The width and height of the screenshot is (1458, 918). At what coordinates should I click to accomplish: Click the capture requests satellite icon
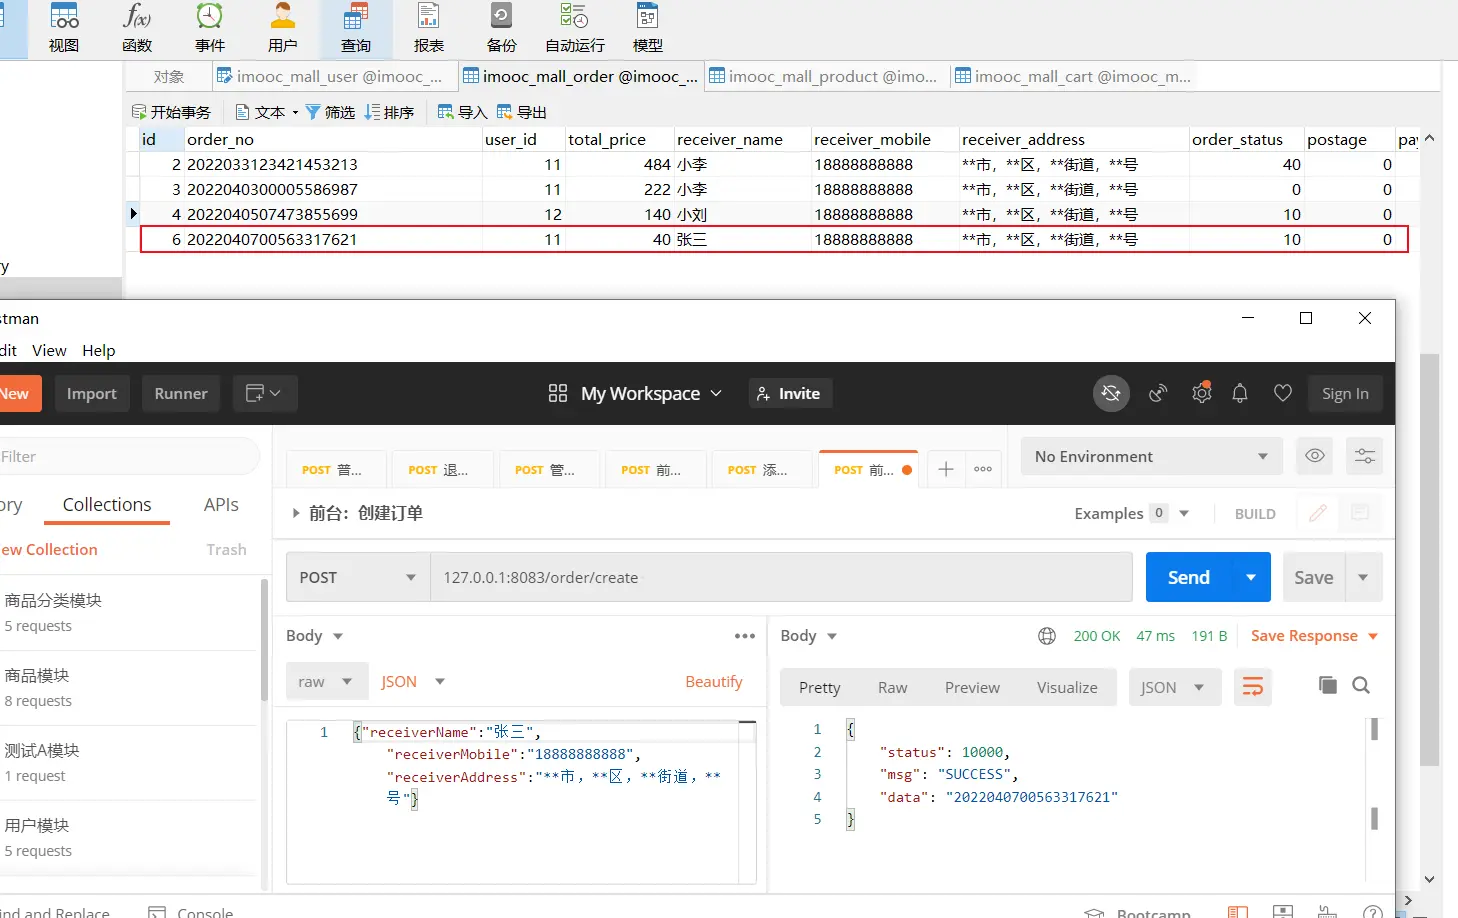[x=1158, y=393]
